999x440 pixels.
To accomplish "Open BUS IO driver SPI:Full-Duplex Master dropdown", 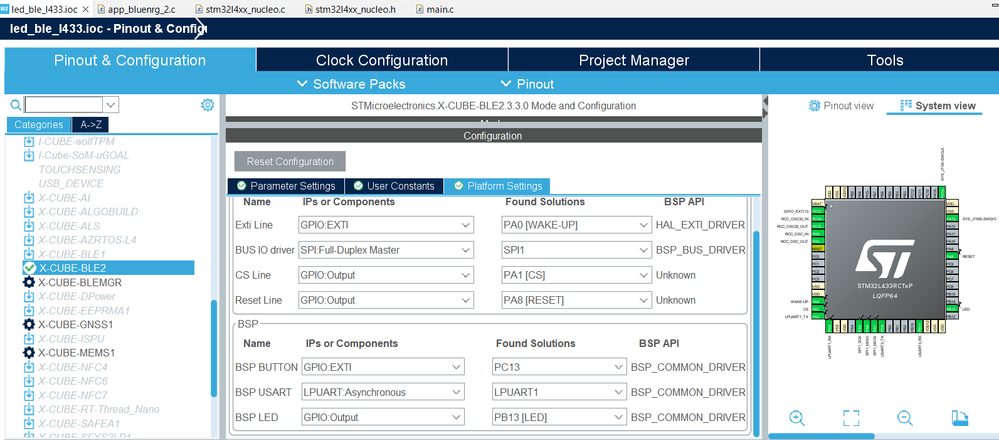I will pyautogui.click(x=386, y=250).
